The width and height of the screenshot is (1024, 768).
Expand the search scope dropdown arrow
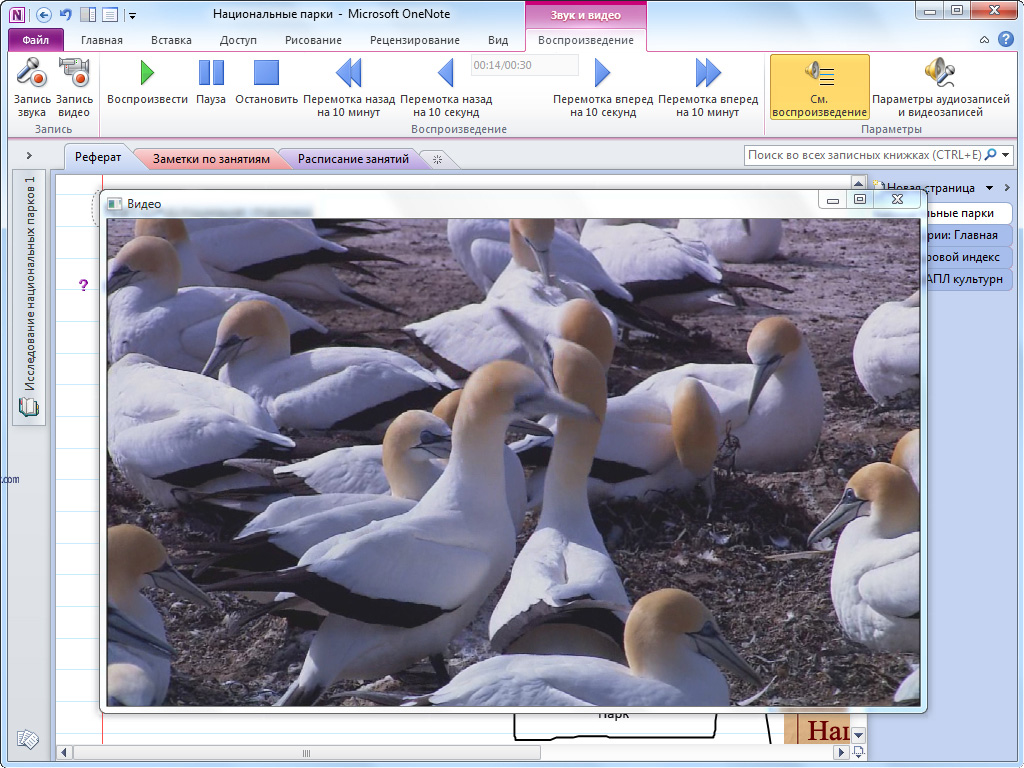pyautogui.click(x=1005, y=155)
